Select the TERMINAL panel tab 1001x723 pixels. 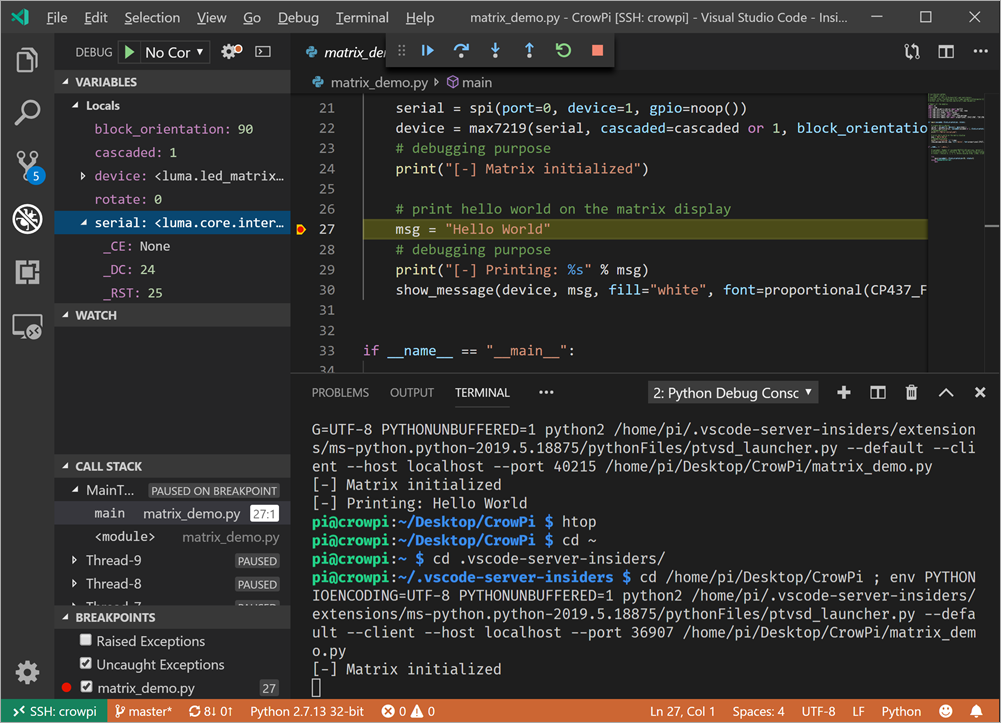[x=482, y=392]
